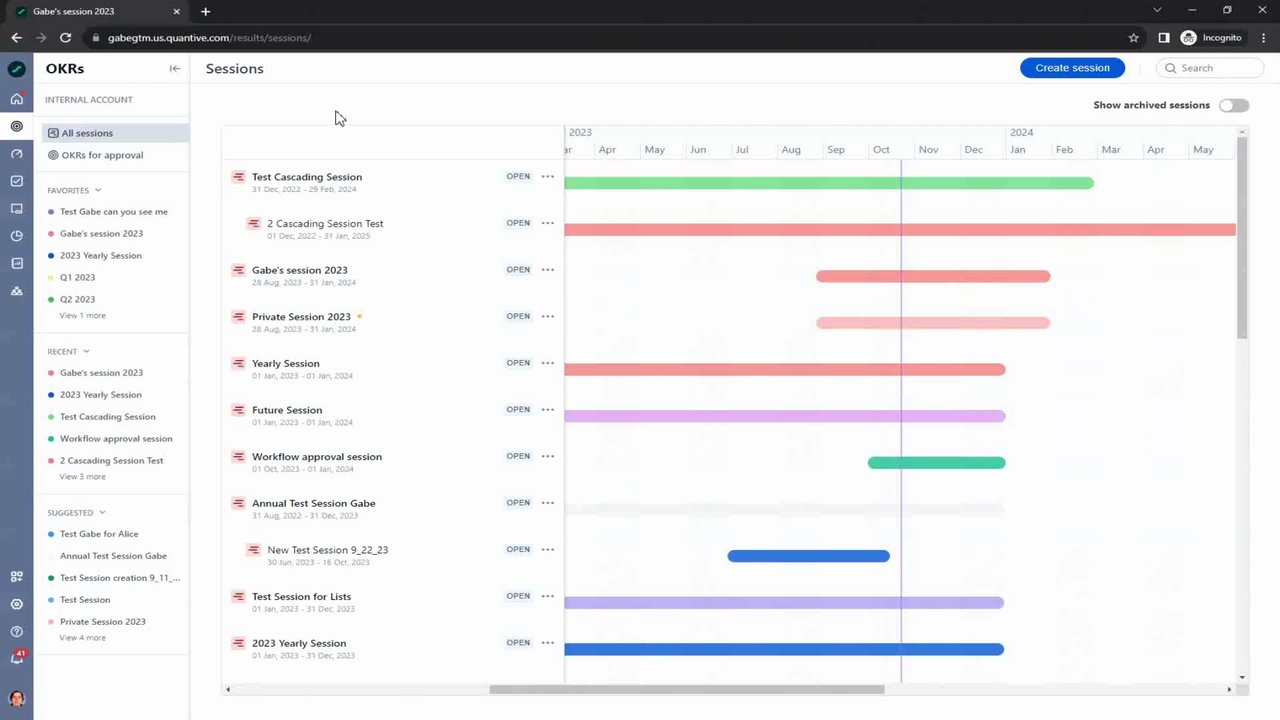Open the help question mark icon
1280x720 pixels.
(x=16, y=631)
